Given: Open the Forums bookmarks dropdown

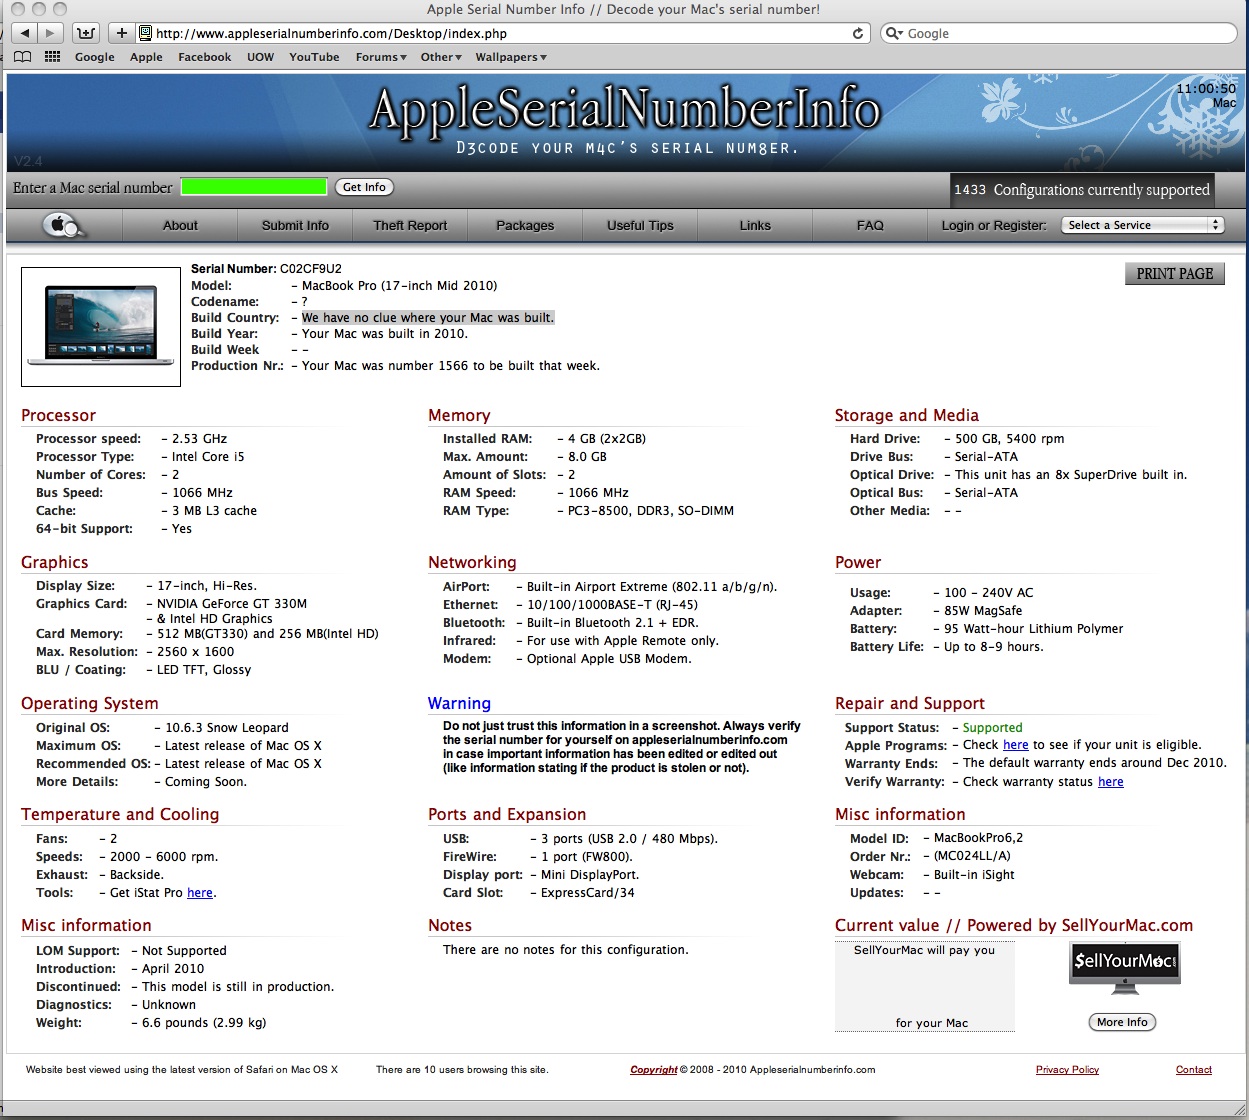Looking at the screenshot, I should (381, 57).
